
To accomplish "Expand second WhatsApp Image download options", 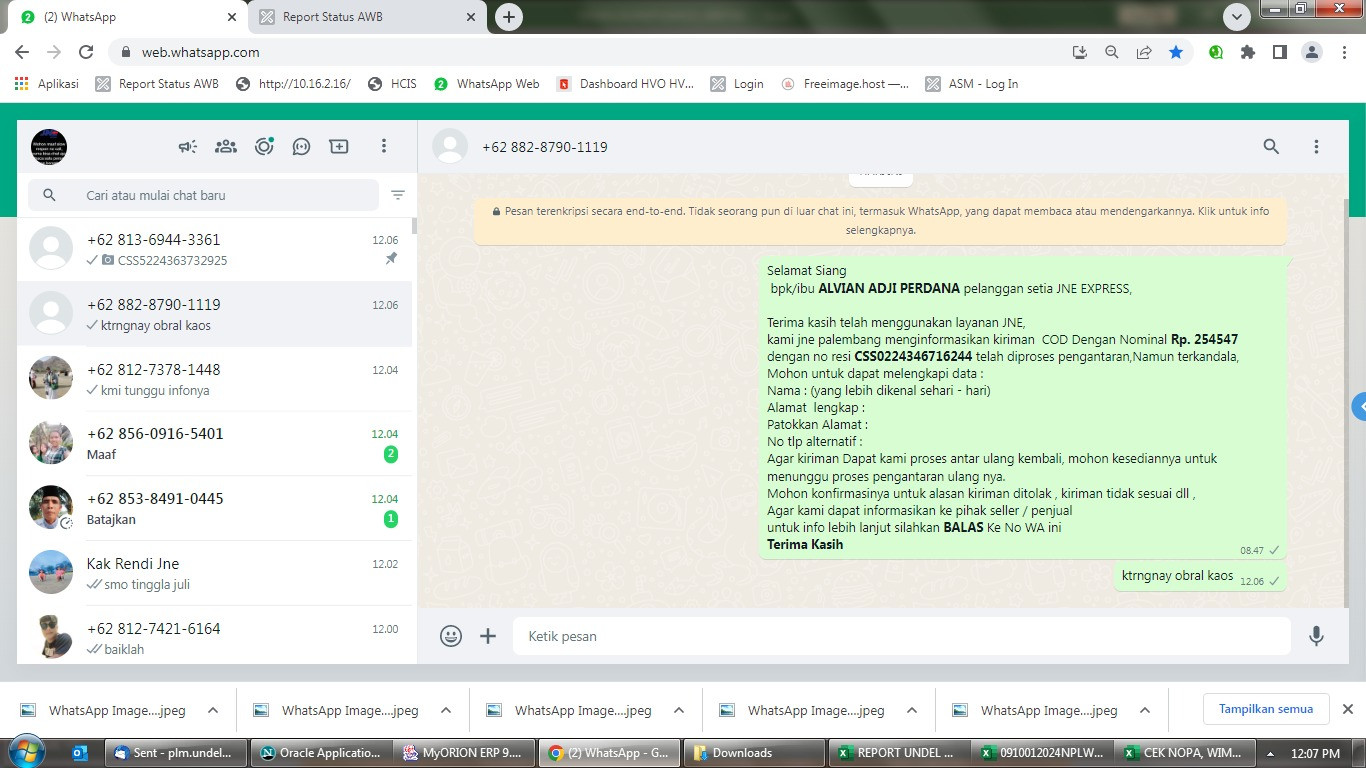I will (446, 710).
